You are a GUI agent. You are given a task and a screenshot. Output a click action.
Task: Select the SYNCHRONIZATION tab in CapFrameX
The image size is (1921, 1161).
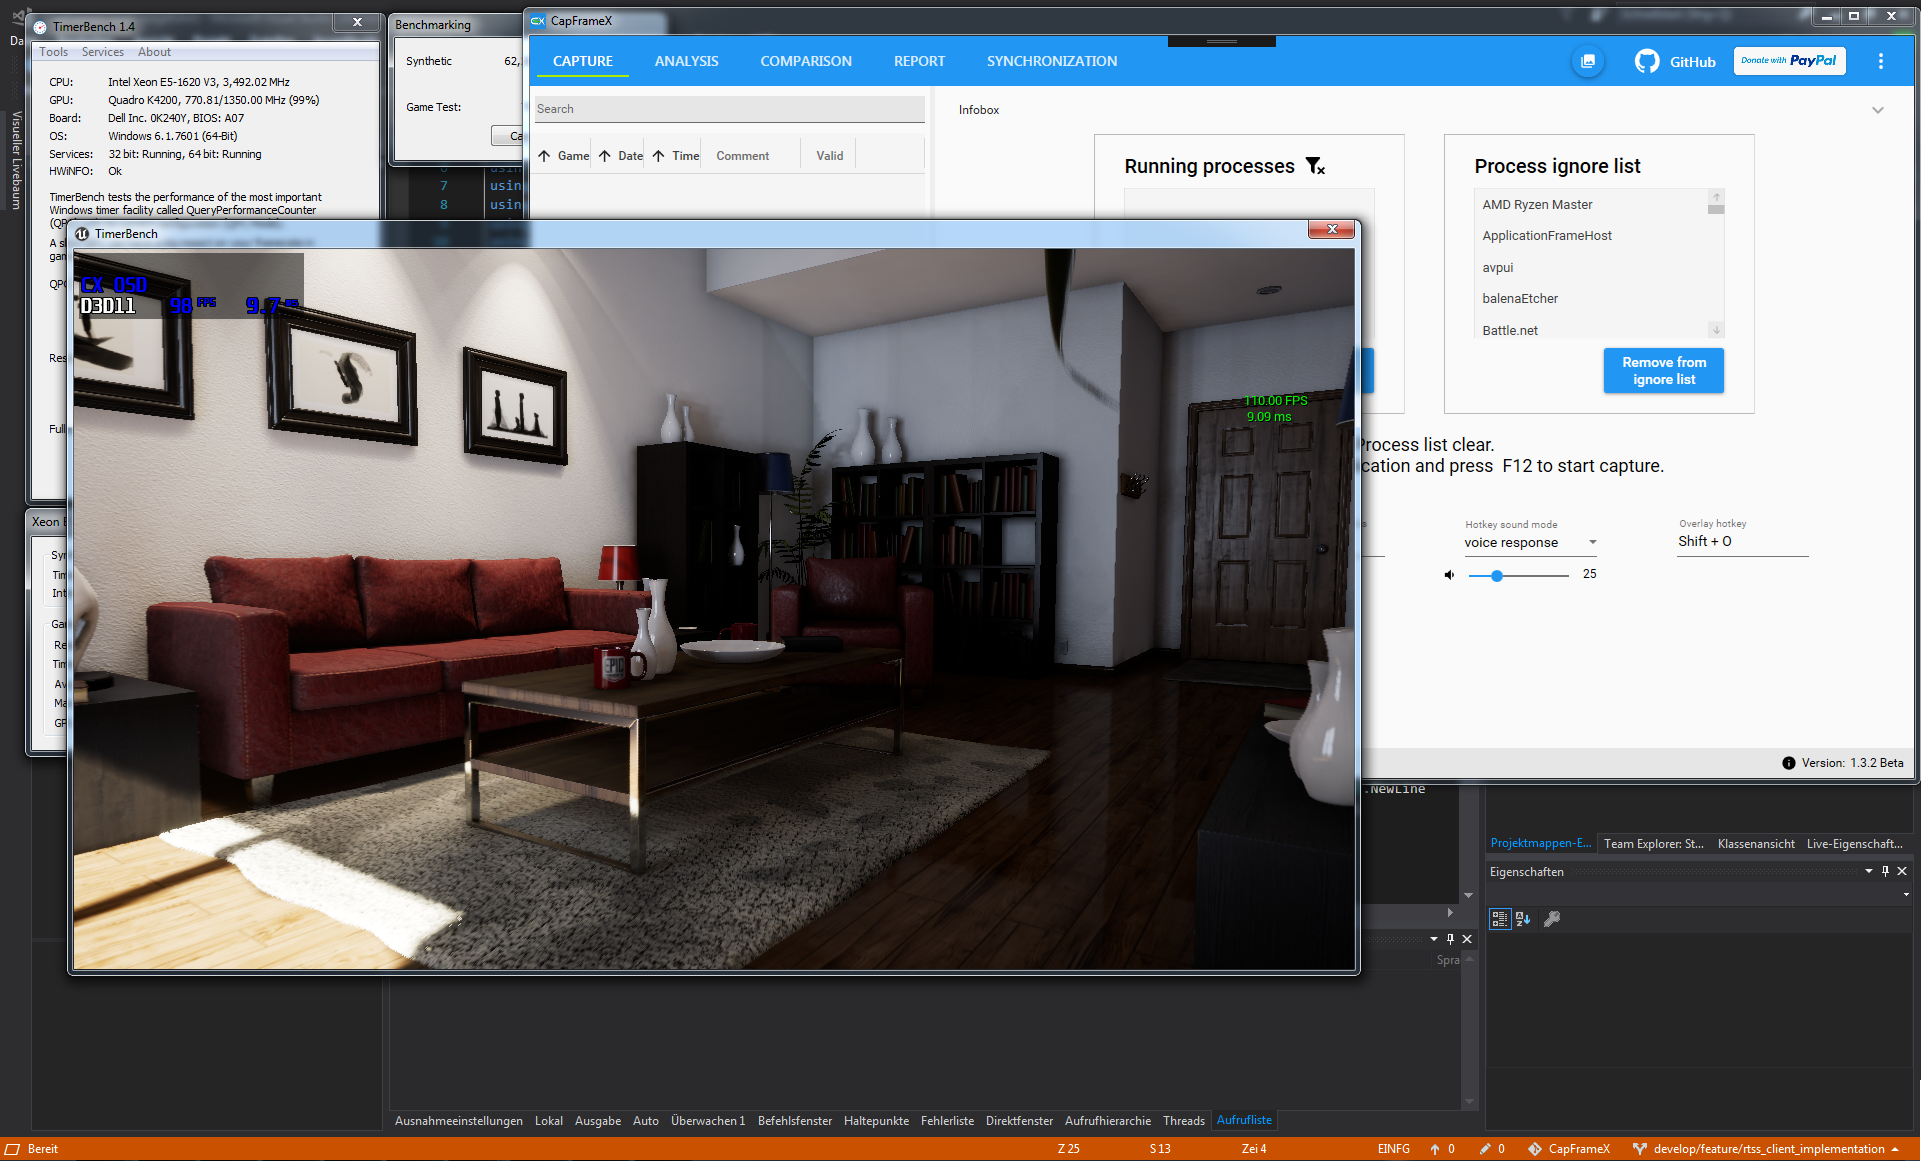[1050, 60]
